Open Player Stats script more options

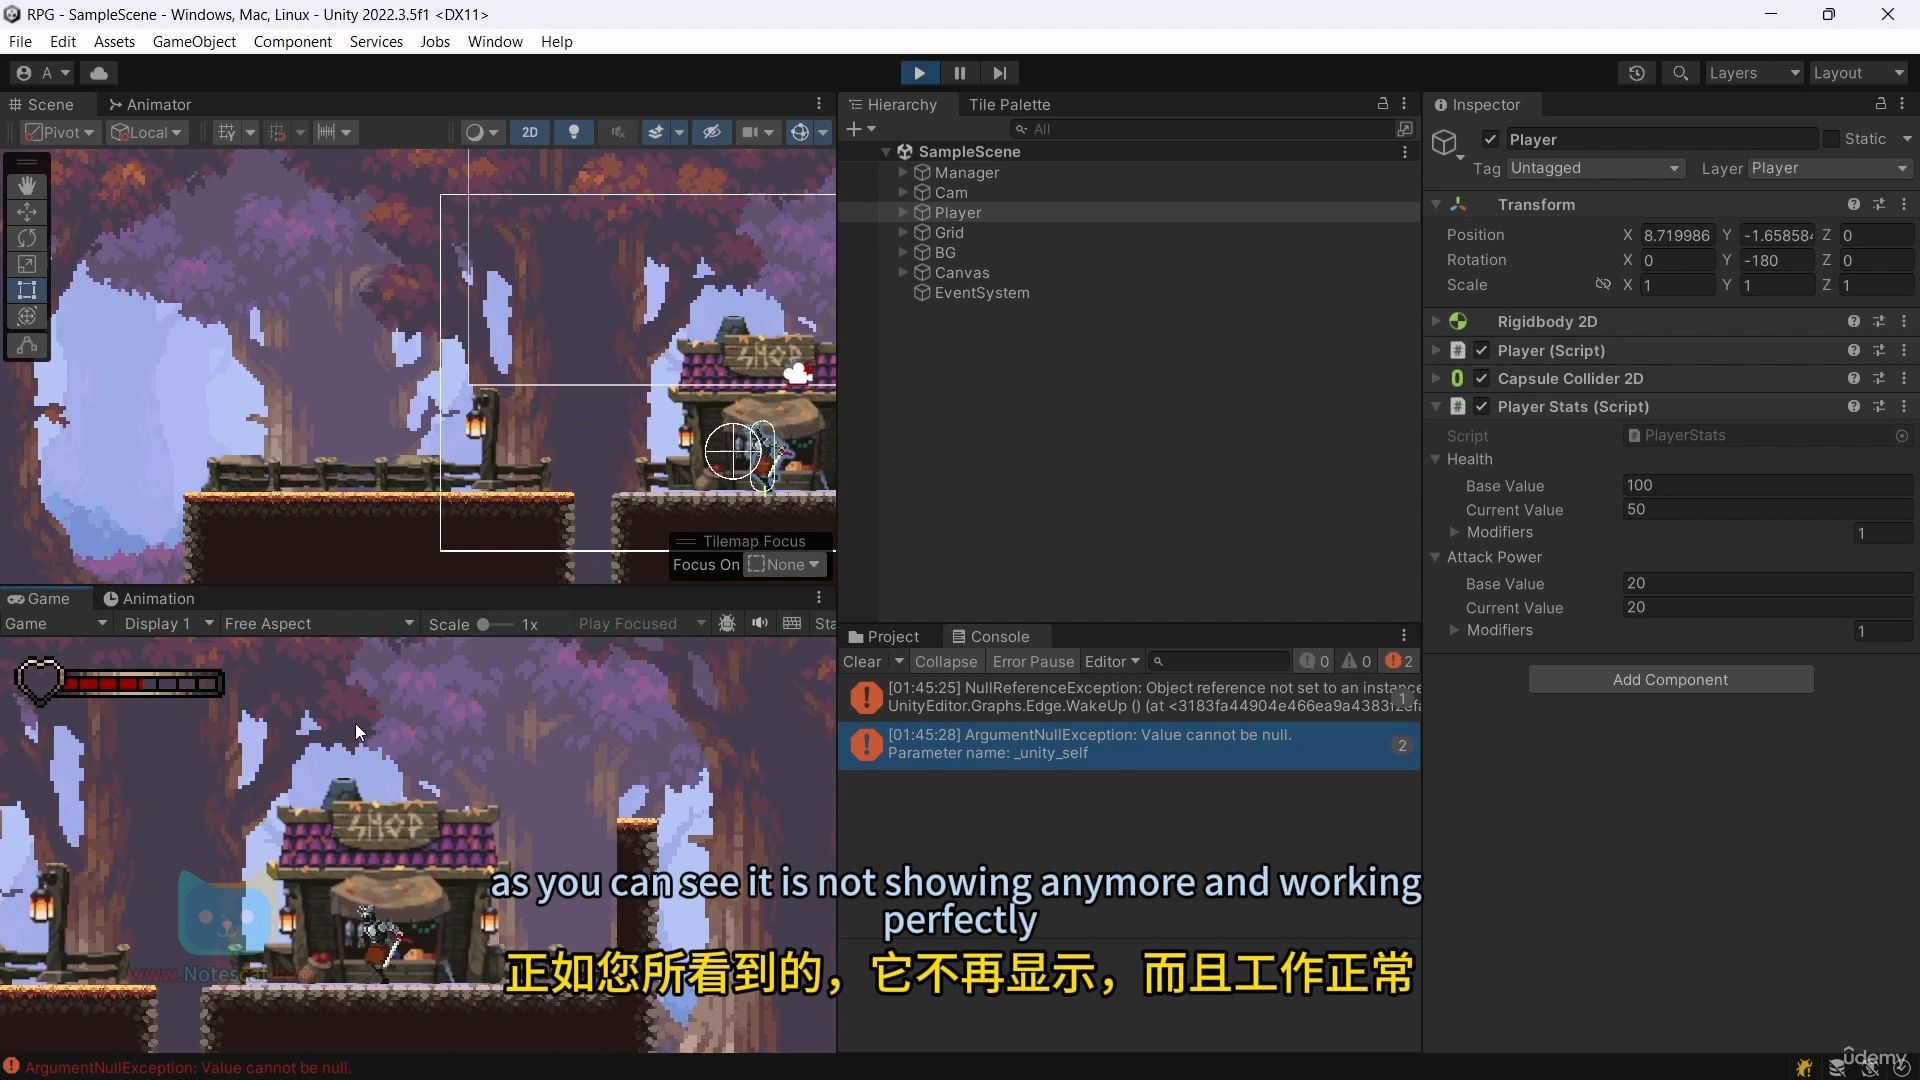pyautogui.click(x=1904, y=406)
